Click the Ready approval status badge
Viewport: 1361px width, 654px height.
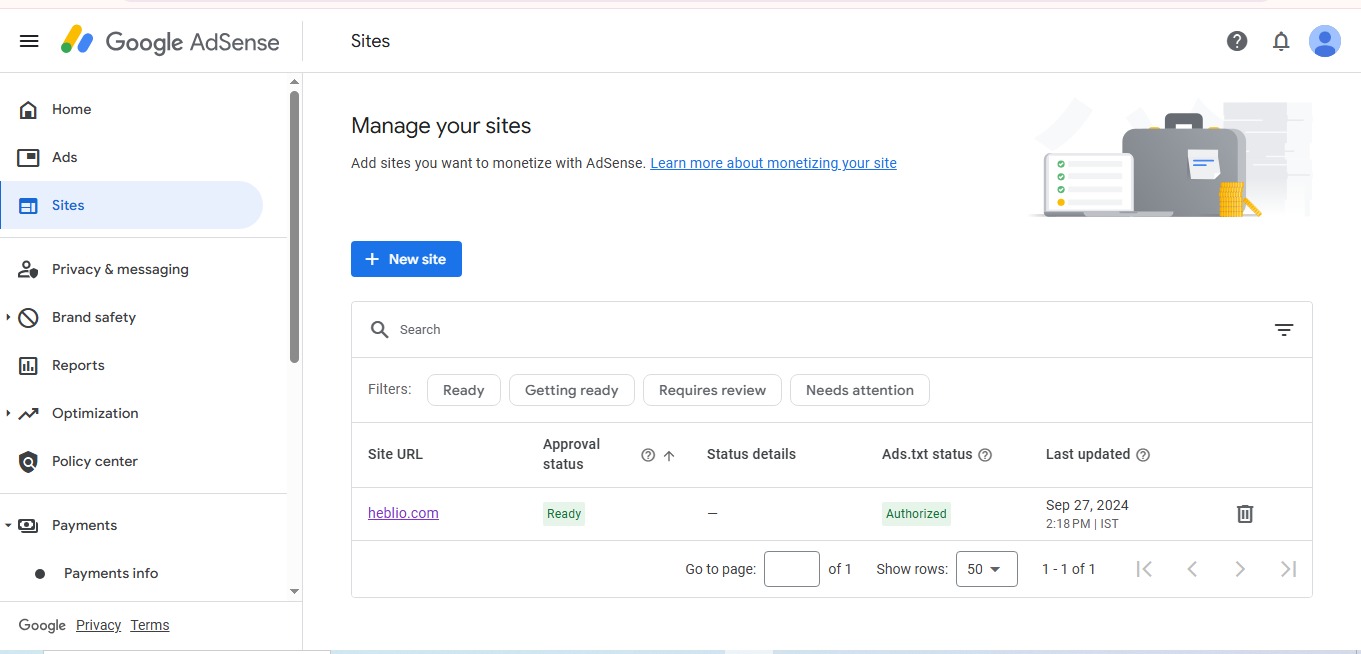(x=564, y=514)
